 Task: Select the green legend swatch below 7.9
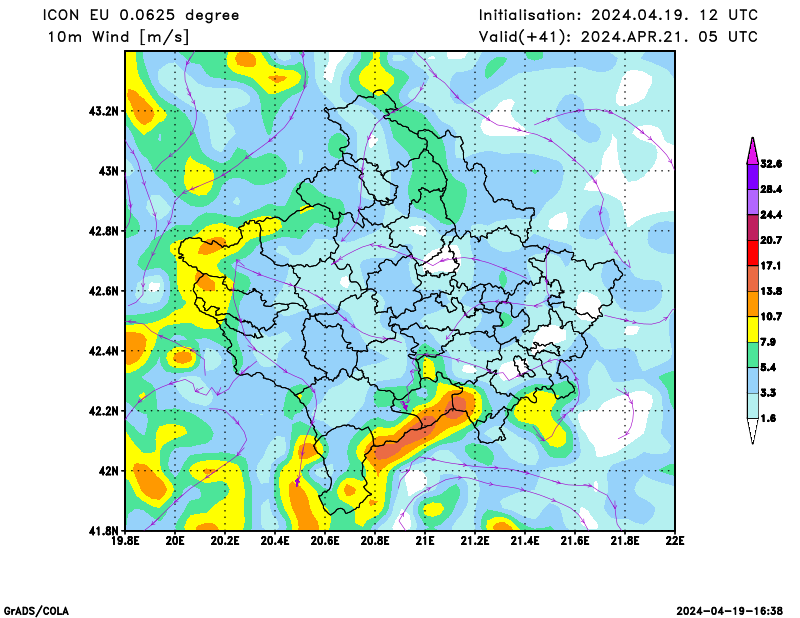coord(753,355)
